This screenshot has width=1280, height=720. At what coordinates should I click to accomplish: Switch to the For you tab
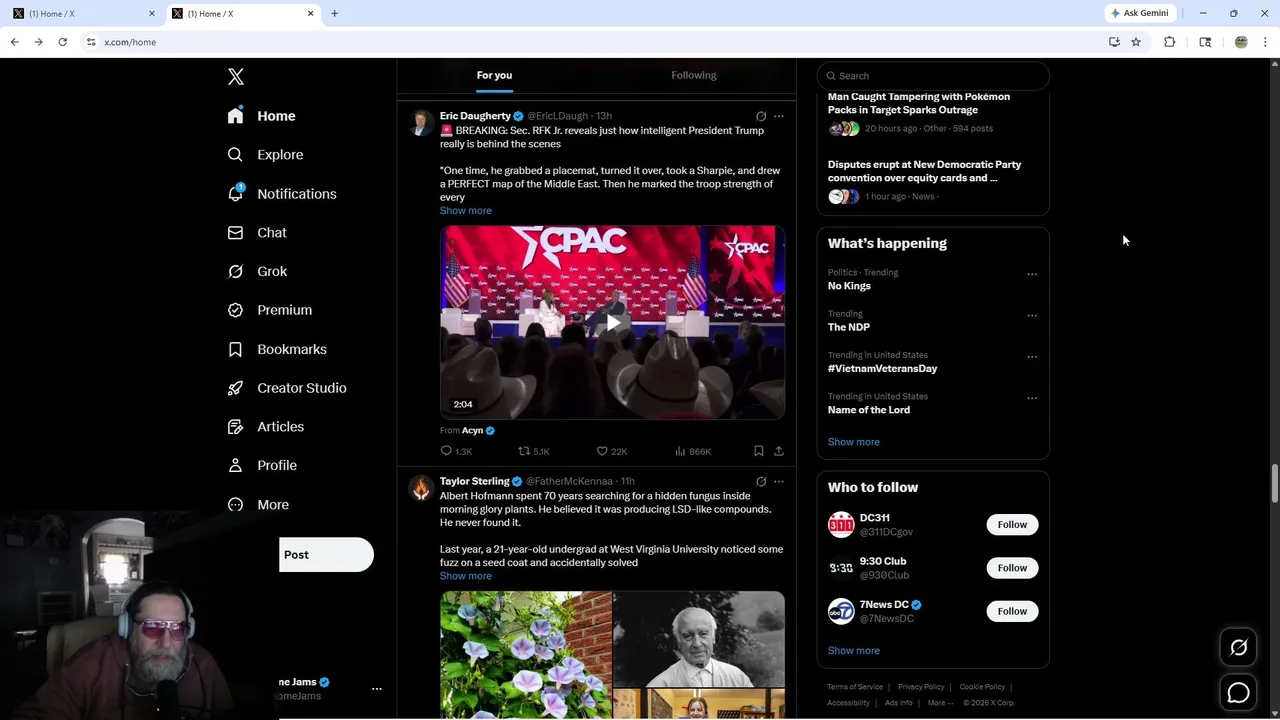pyautogui.click(x=494, y=75)
